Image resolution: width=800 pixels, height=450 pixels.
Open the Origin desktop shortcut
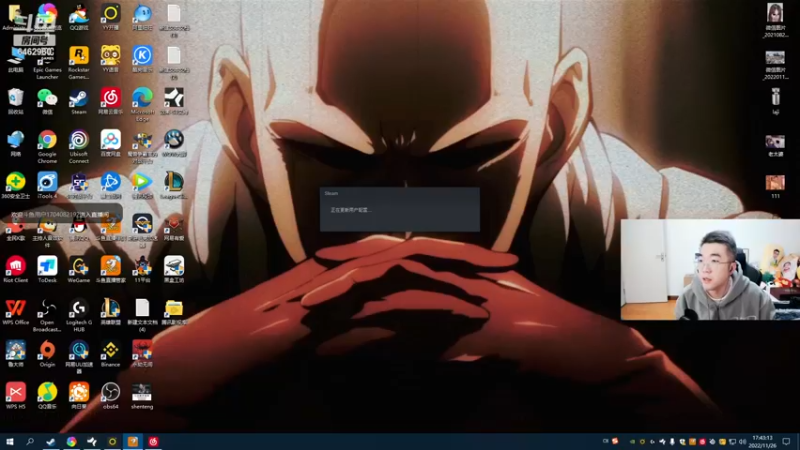coord(47,354)
